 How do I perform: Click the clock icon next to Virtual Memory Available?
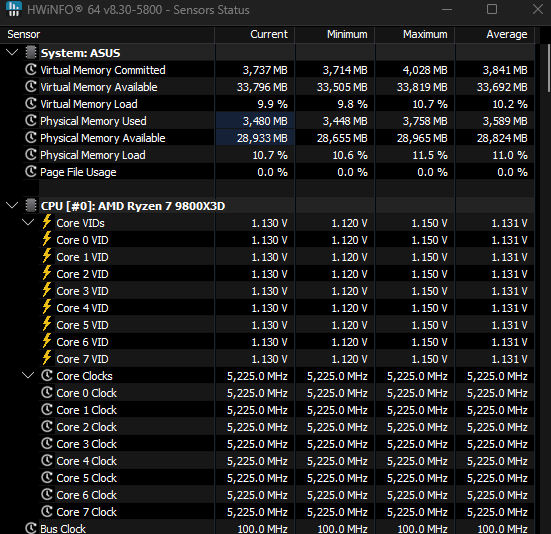click(x=31, y=86)
